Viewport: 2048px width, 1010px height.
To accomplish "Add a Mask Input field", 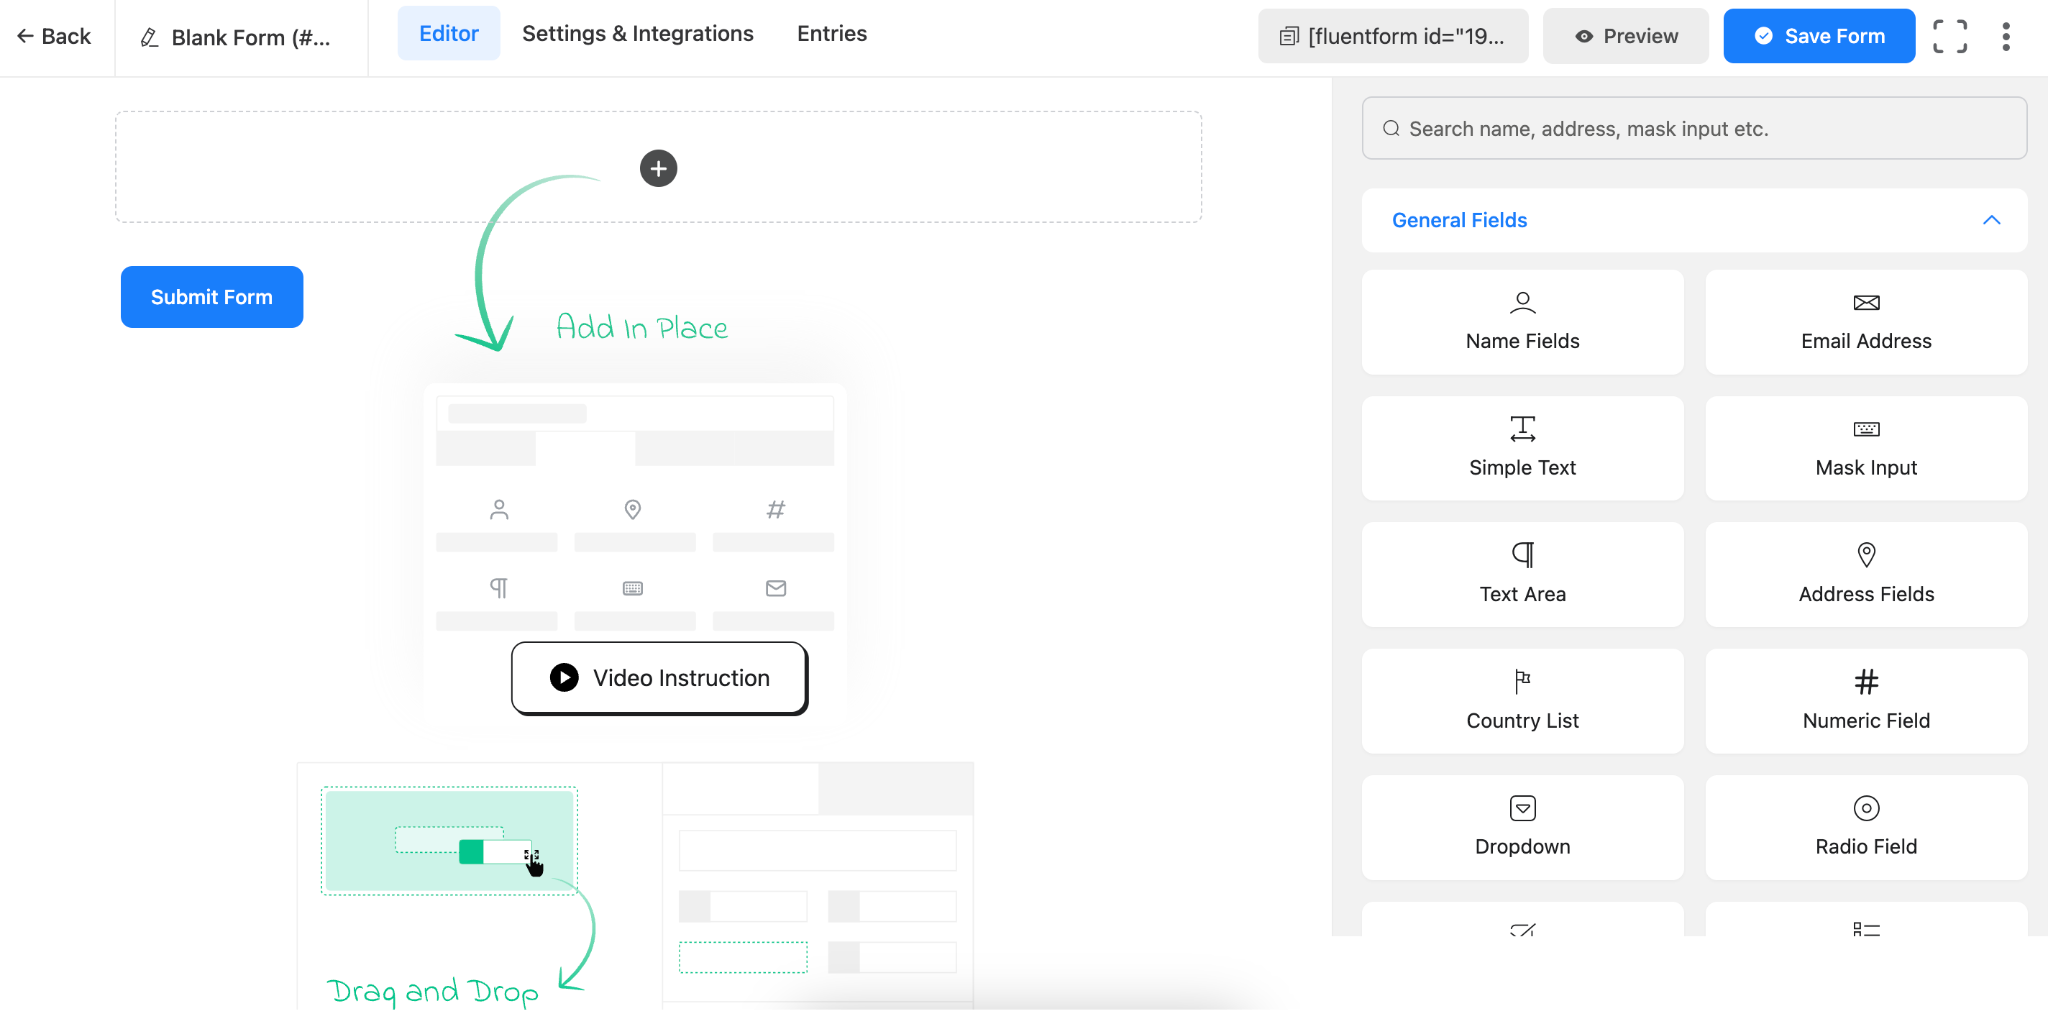I will (x=1865, y=447).
